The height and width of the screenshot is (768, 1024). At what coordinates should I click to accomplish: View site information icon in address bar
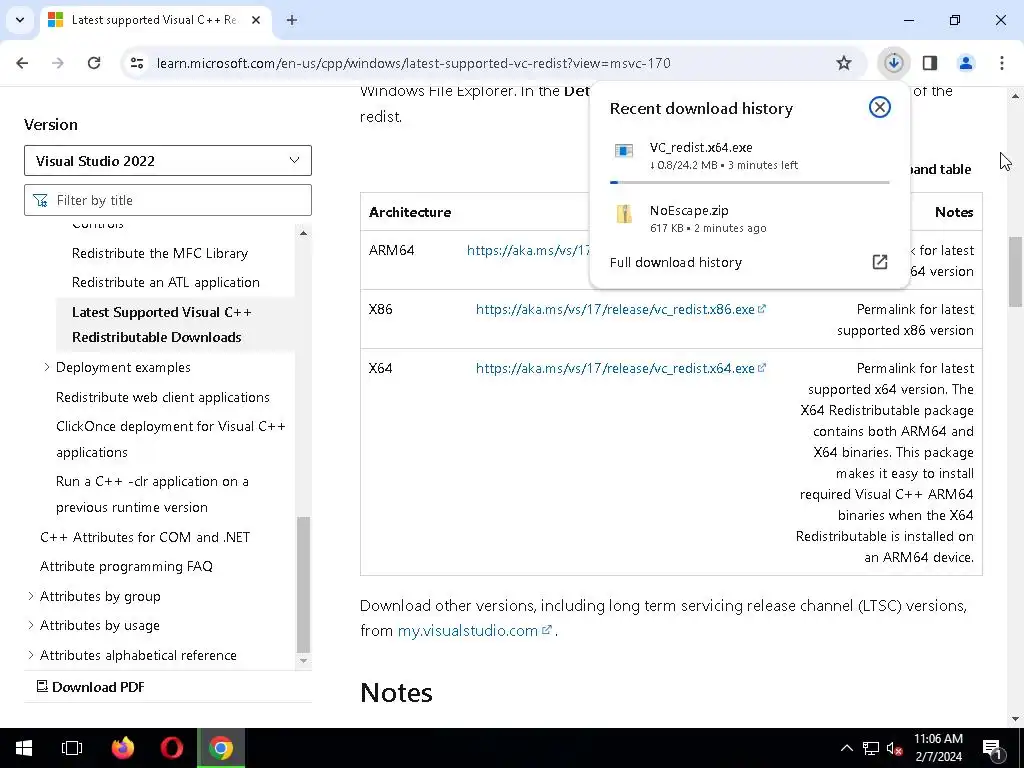137,63
